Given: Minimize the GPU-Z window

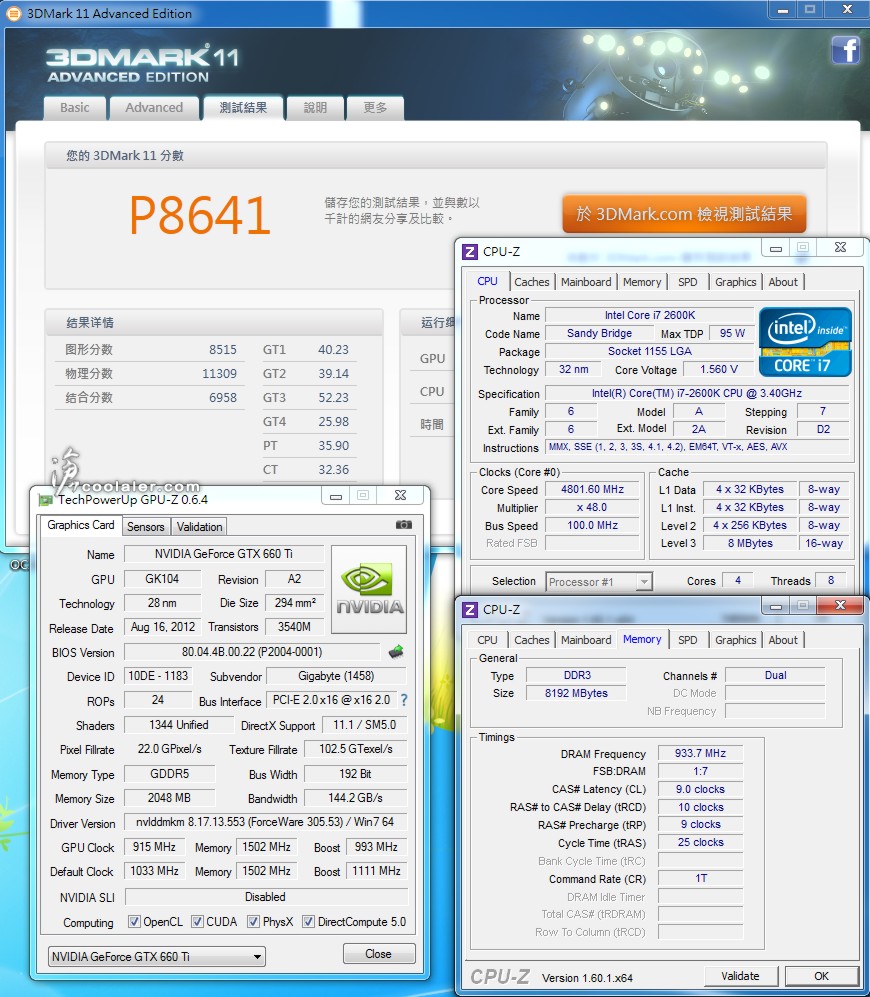Looking at the screenshot, I should [336, 495].
